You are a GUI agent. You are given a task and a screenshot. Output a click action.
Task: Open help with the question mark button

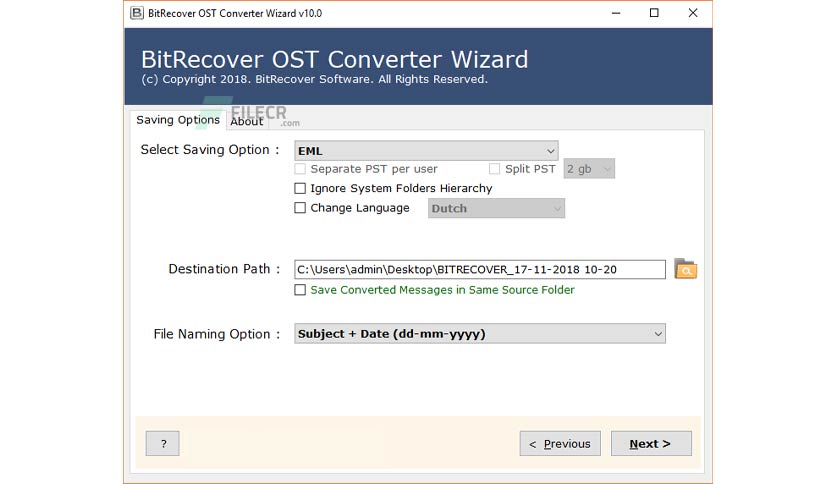(163, 443)
